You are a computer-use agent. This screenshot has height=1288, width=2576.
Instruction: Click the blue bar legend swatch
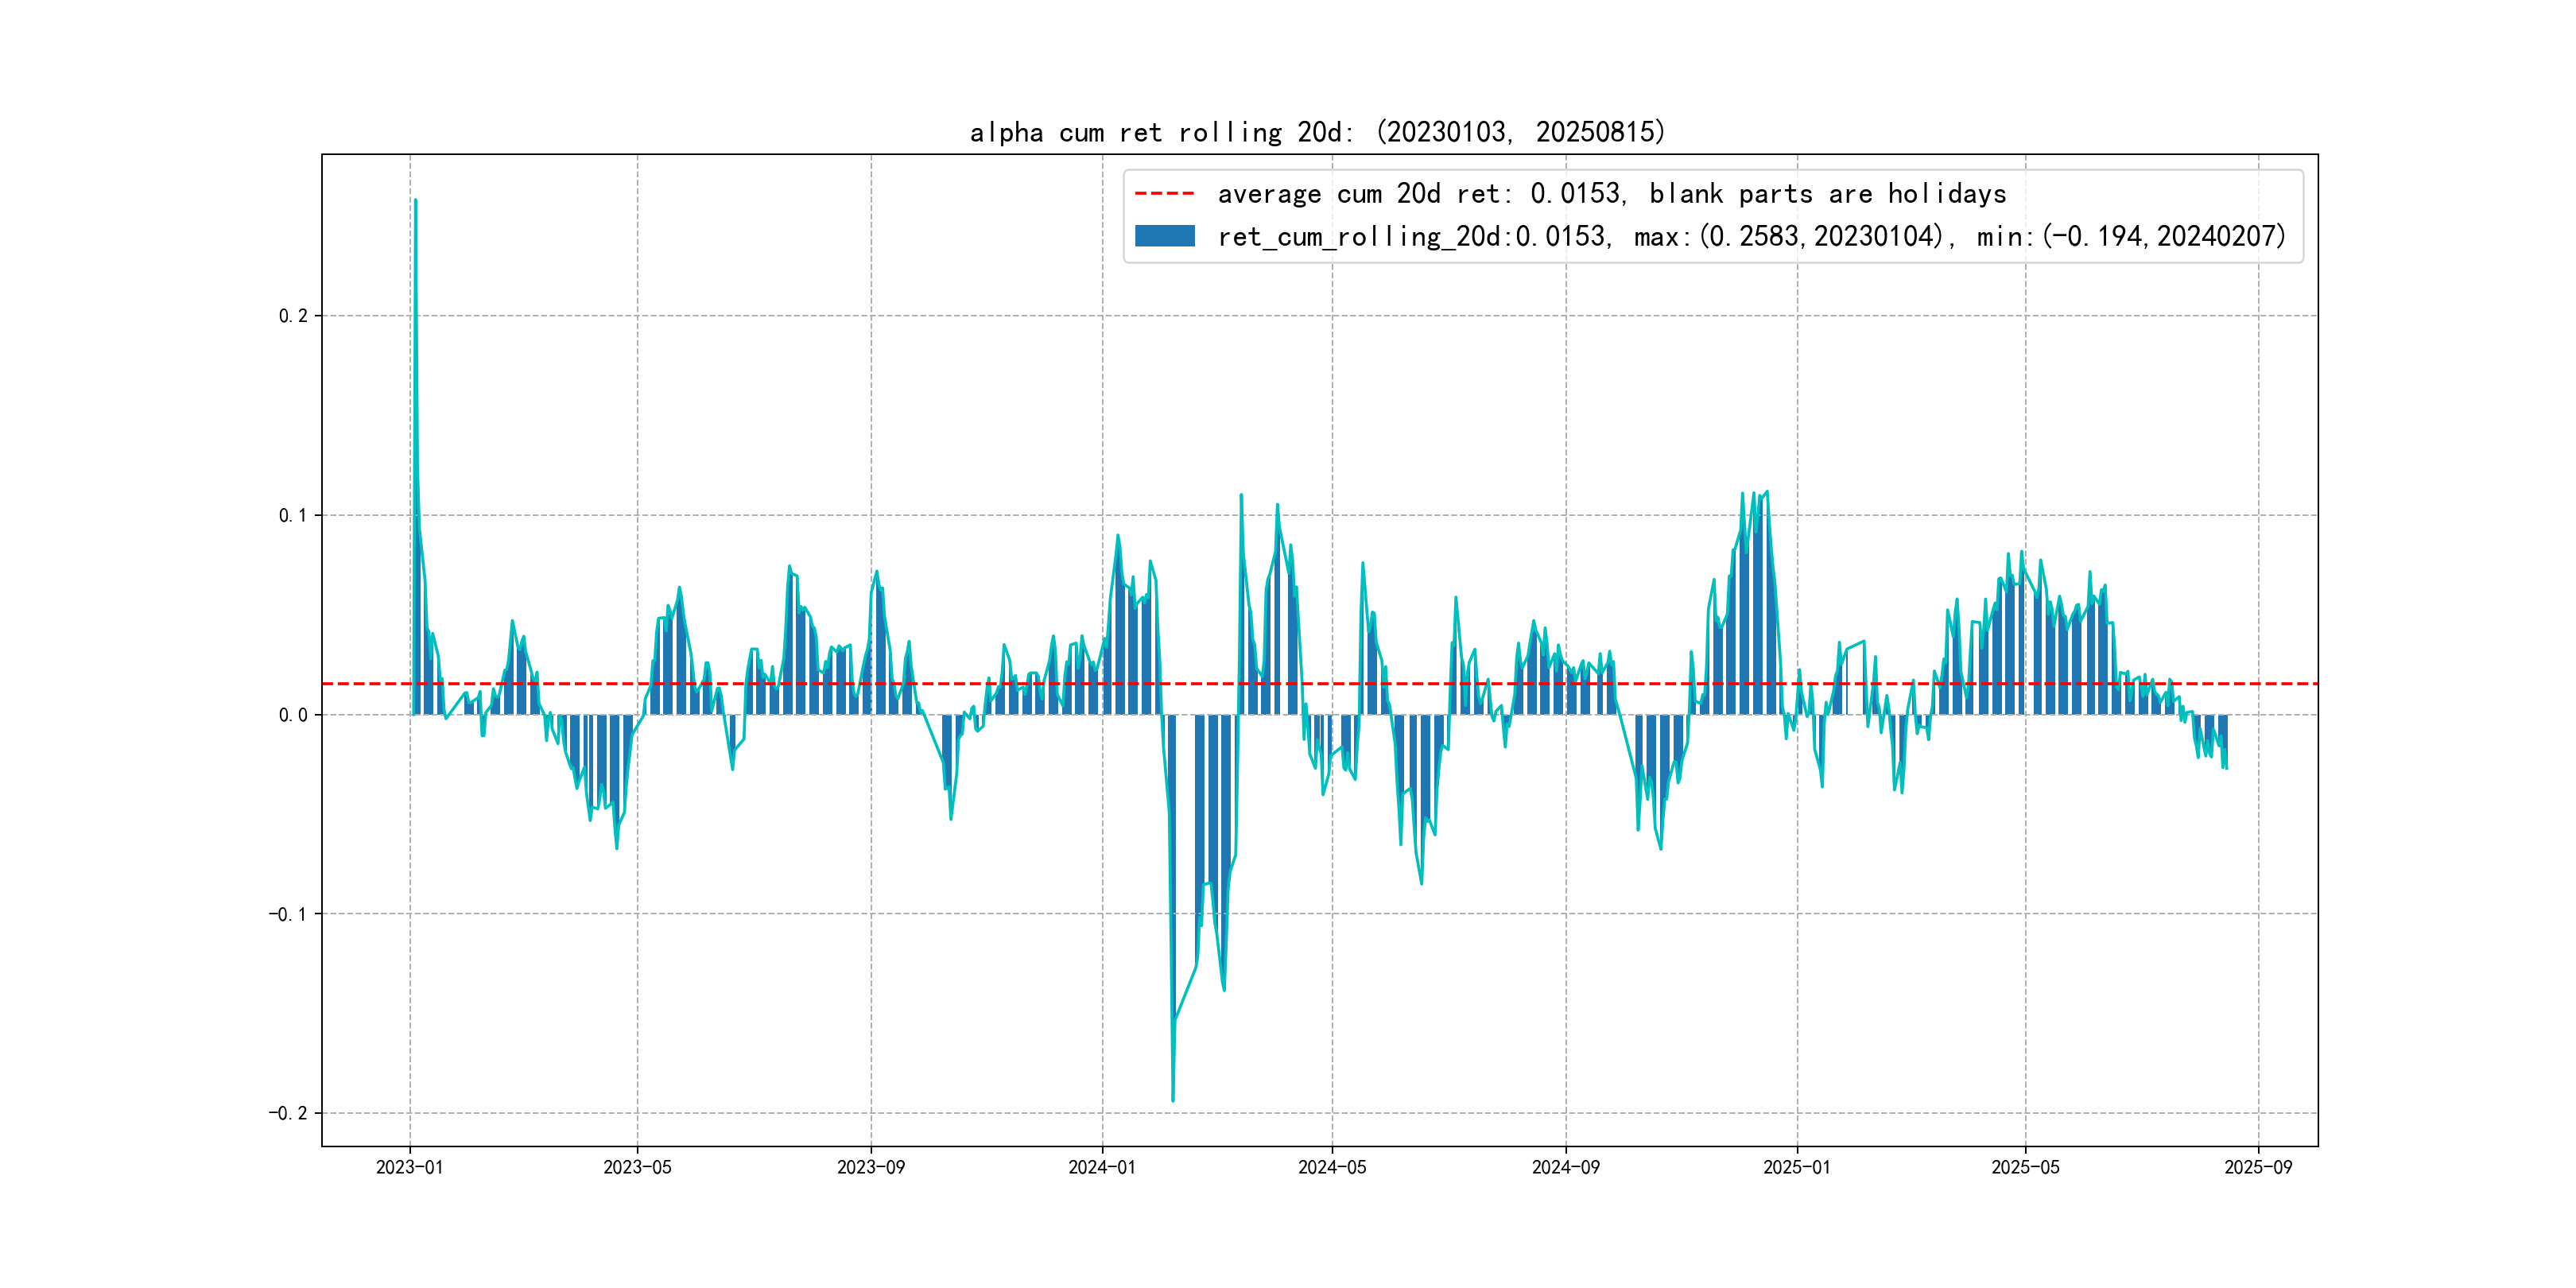1164,236
